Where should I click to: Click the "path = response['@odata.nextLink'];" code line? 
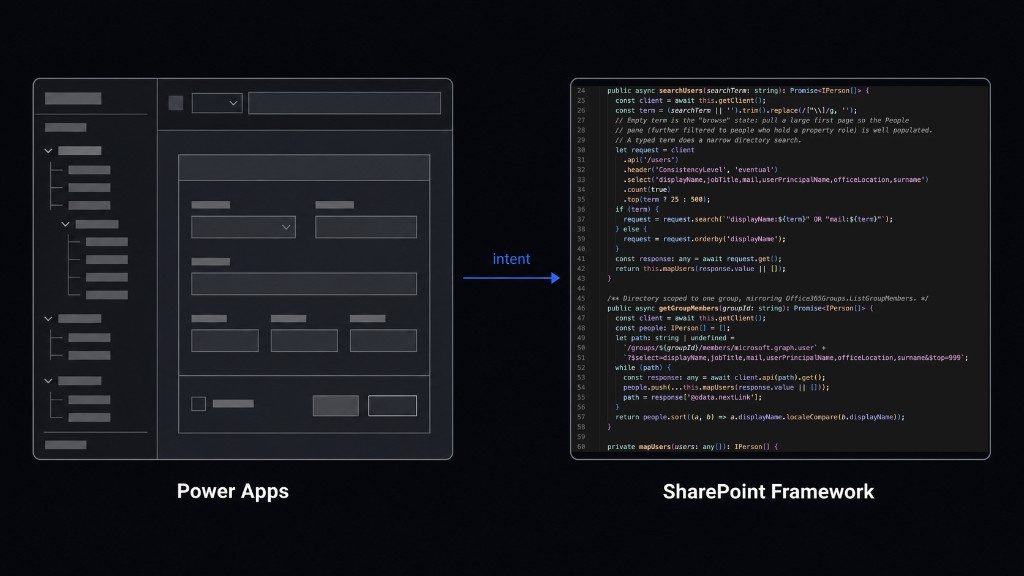pos(692,397)
